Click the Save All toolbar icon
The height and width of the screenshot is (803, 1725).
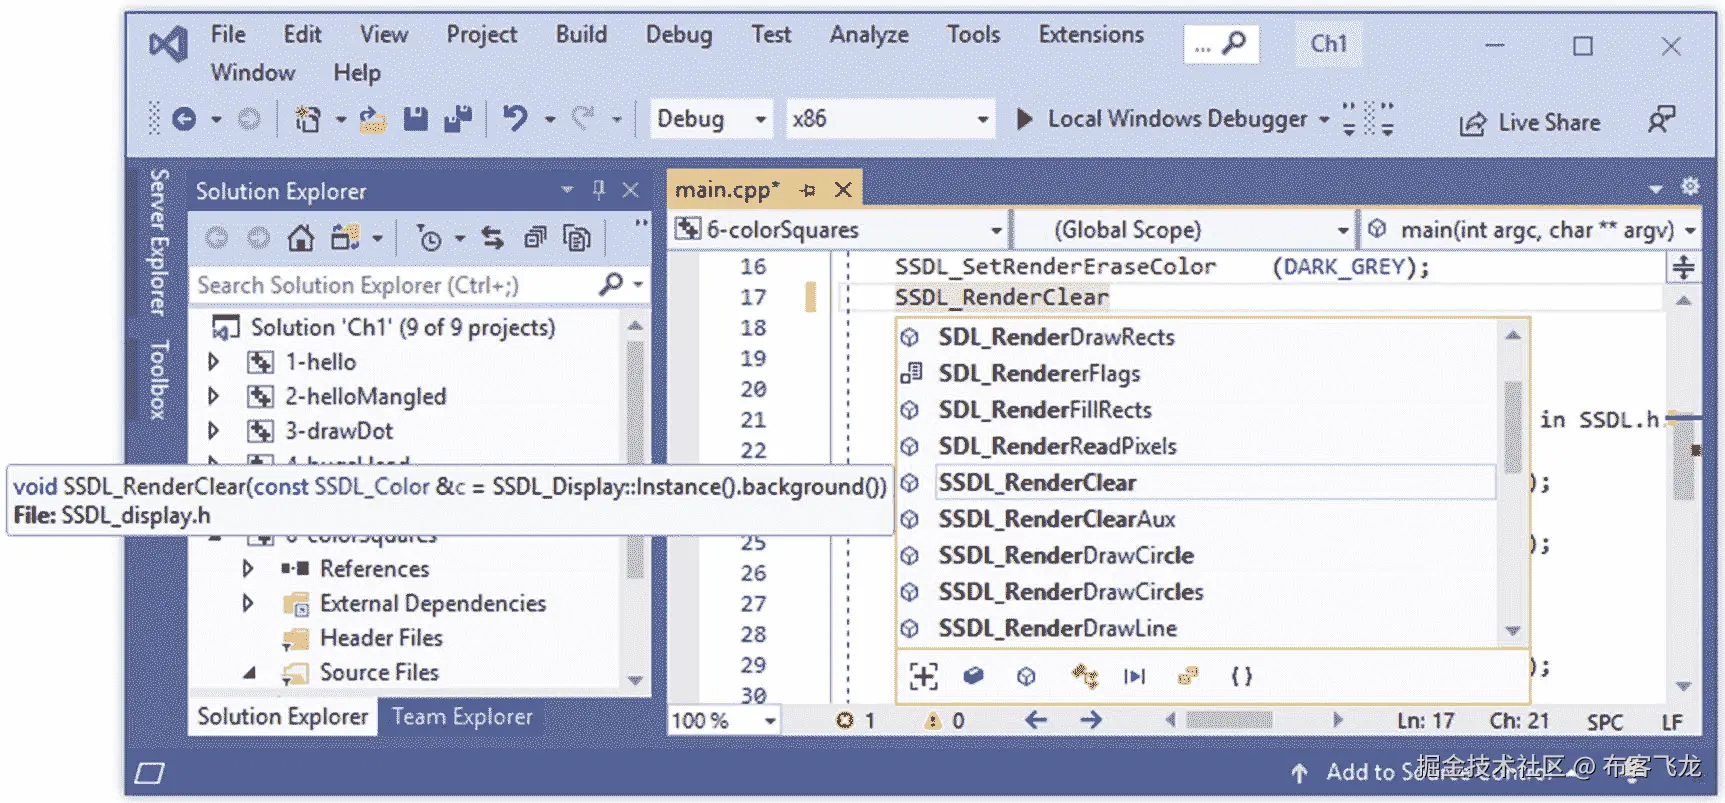(459, 120)
